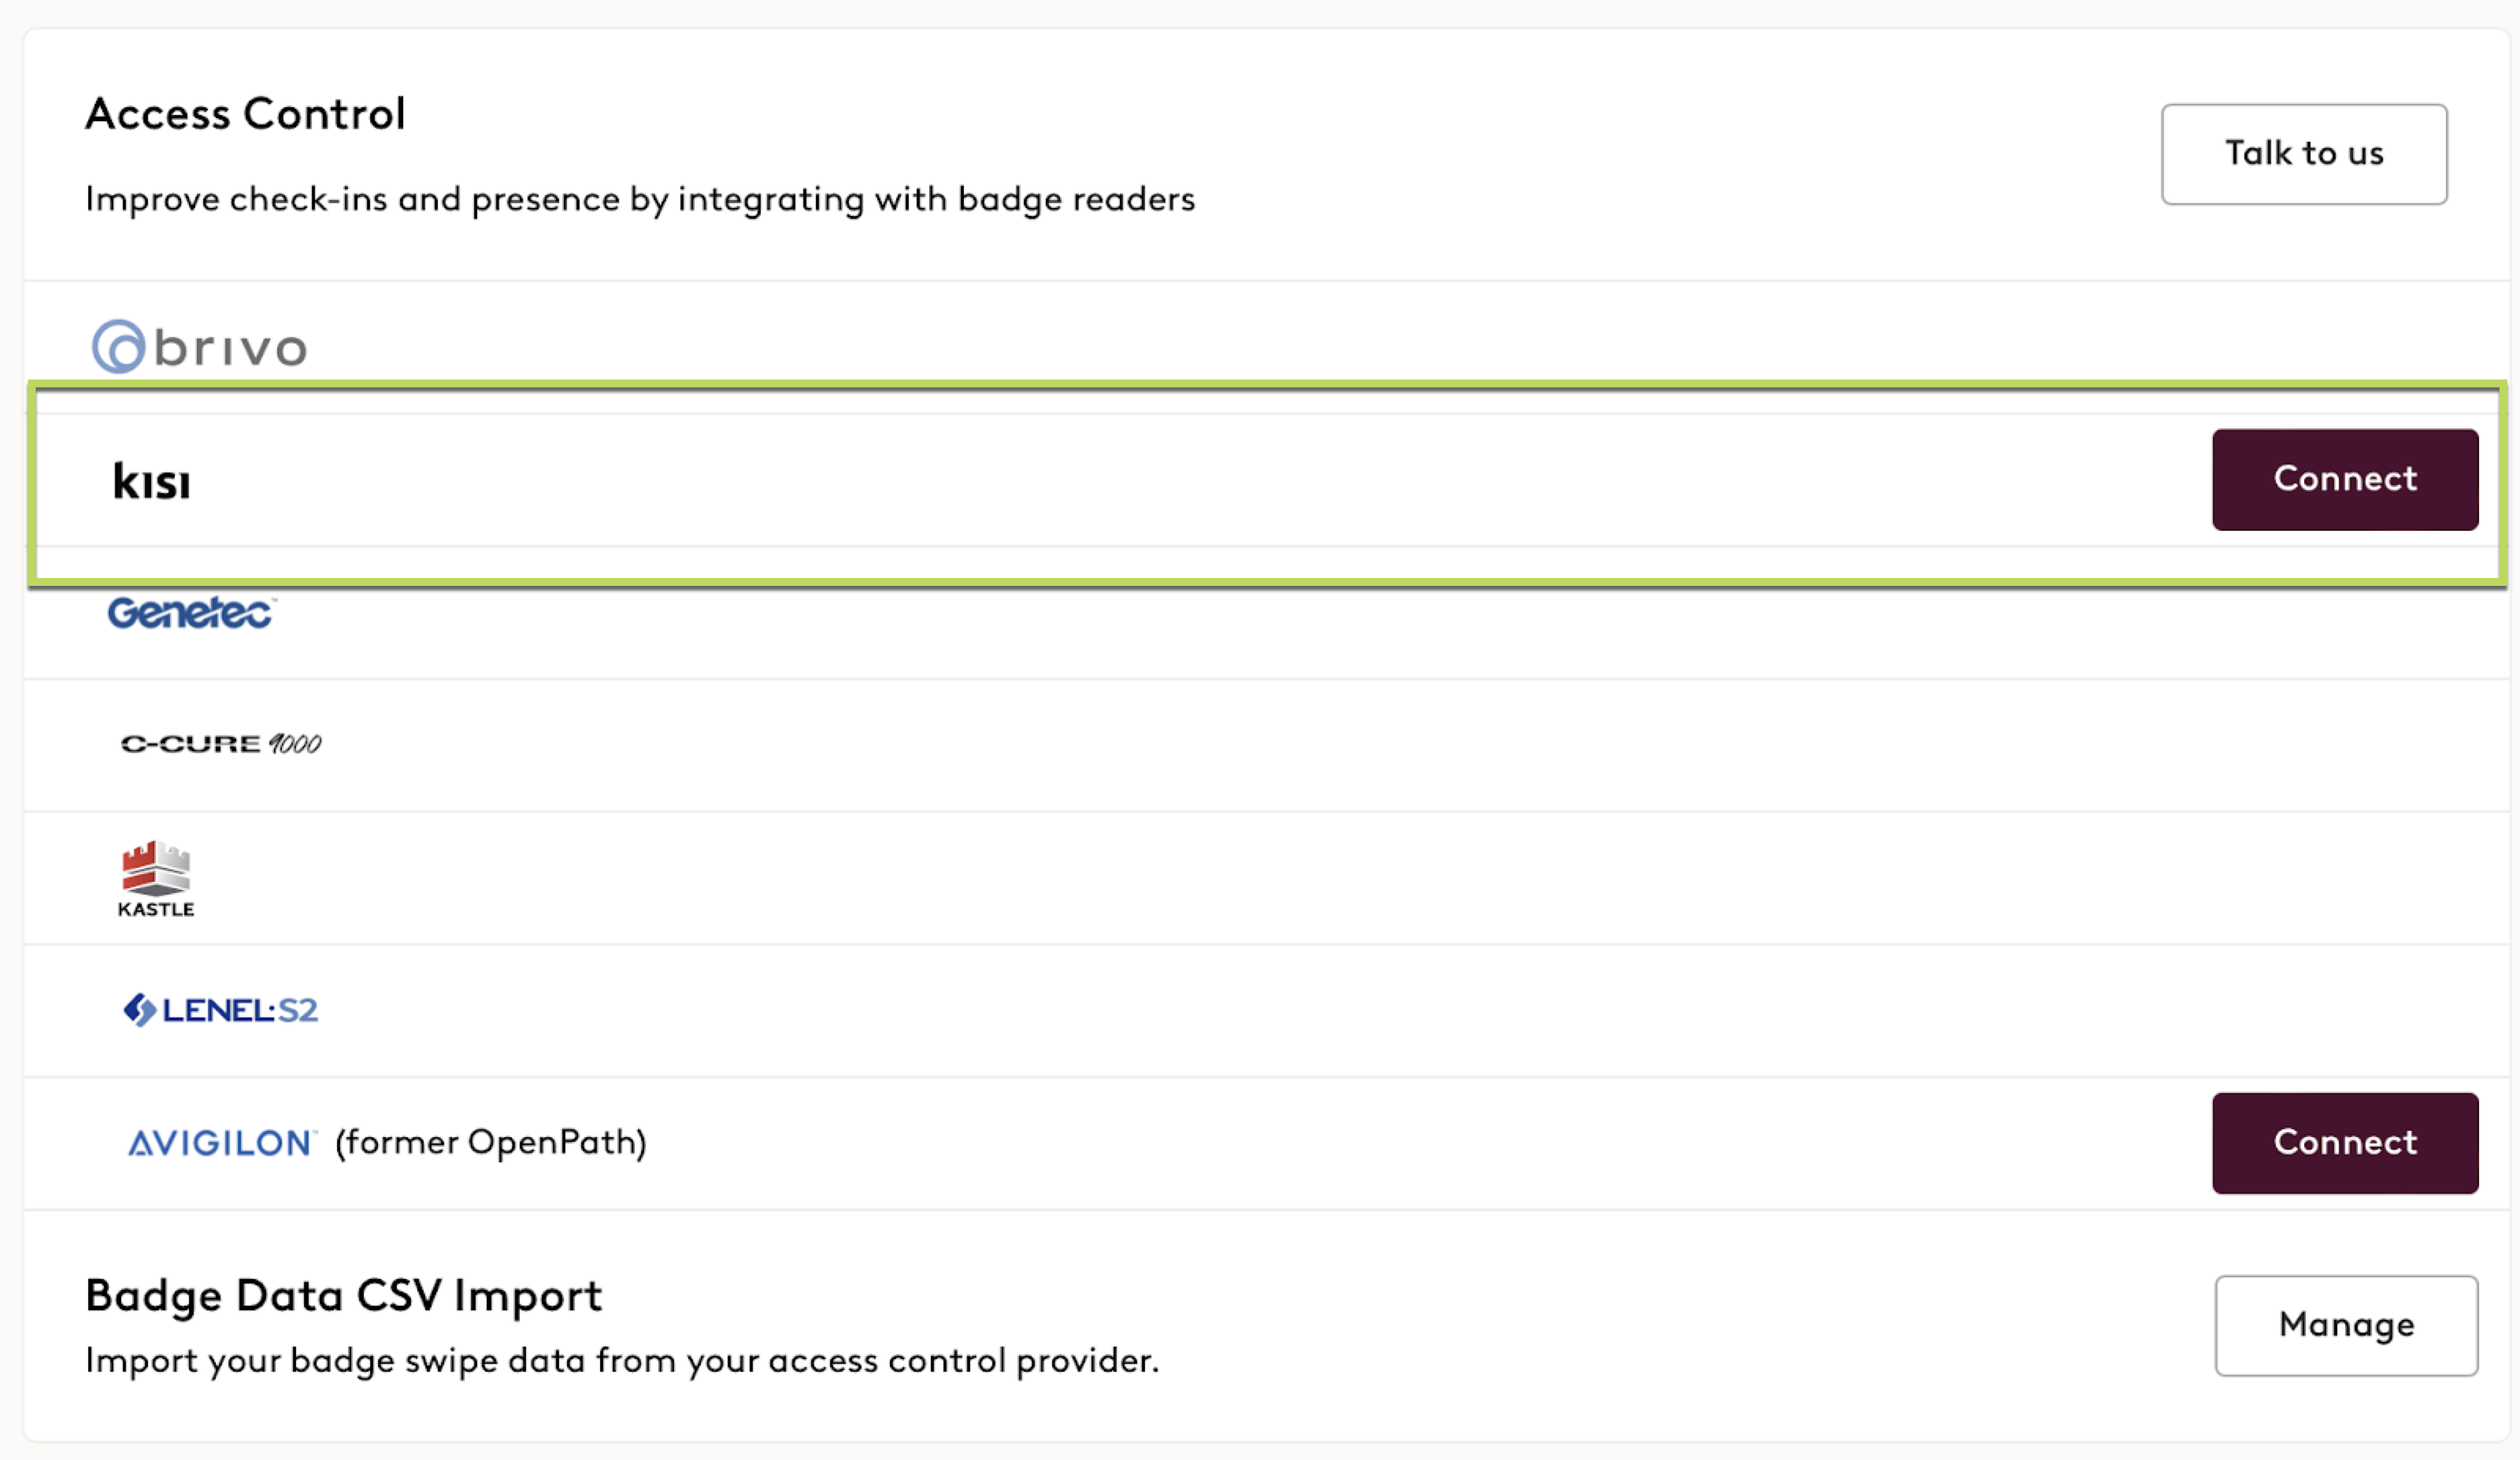Click the Brivo circular swirl icon
Image resolution: width=2520 pixels, height=1460 pixels.
click(119, 347)
